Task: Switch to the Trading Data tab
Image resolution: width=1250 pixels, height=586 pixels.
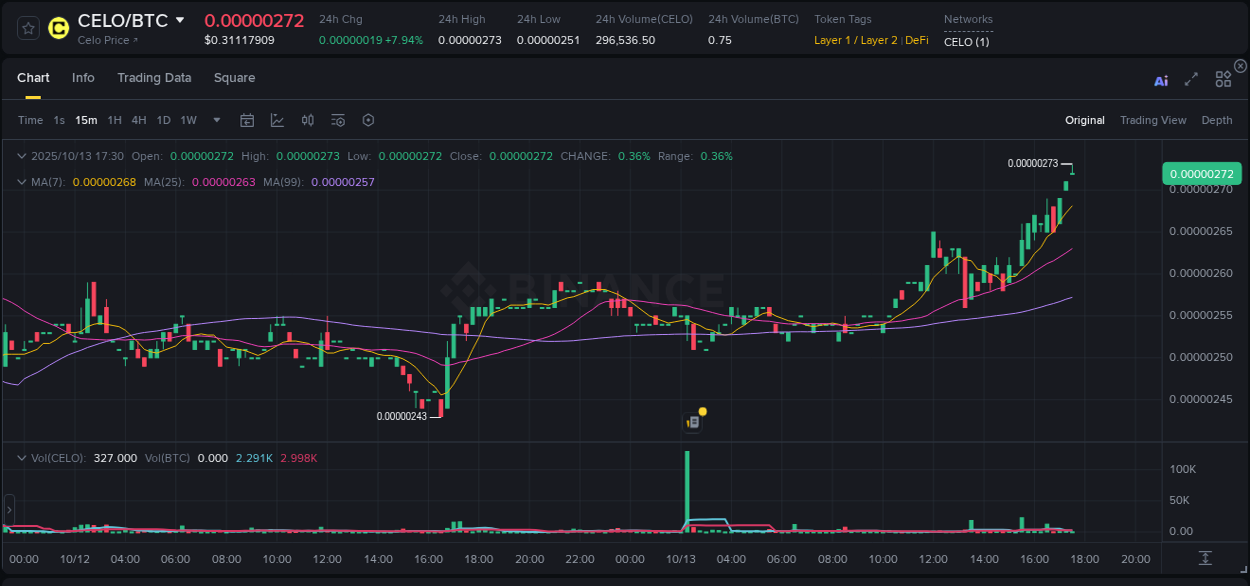Action: (154, 78)
